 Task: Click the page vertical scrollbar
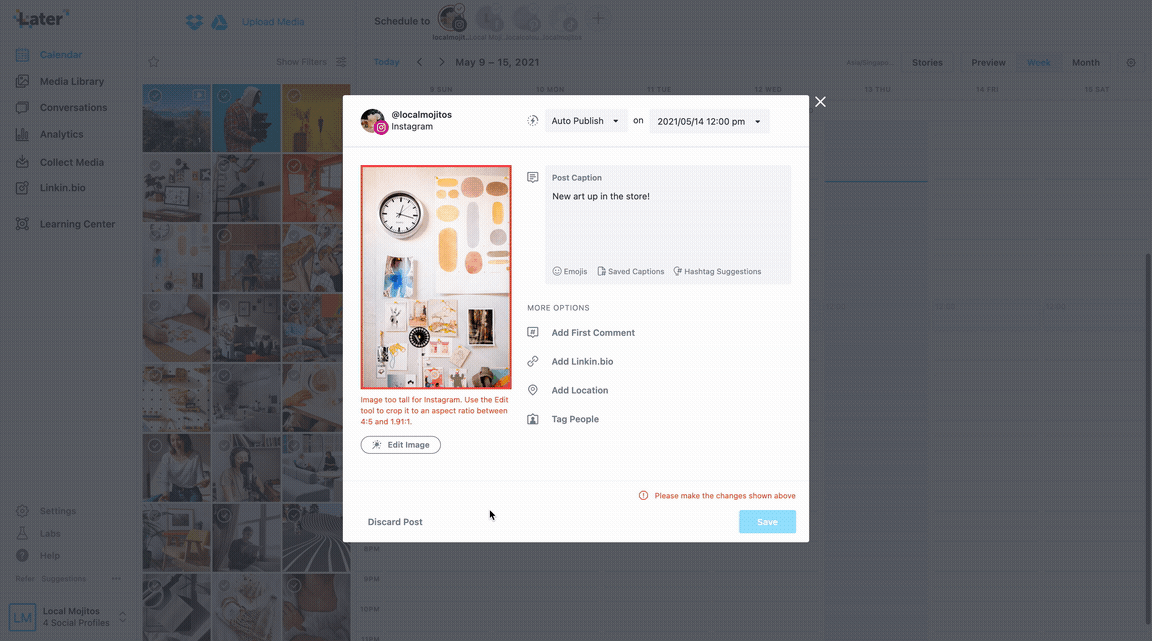pos(1148,437)
